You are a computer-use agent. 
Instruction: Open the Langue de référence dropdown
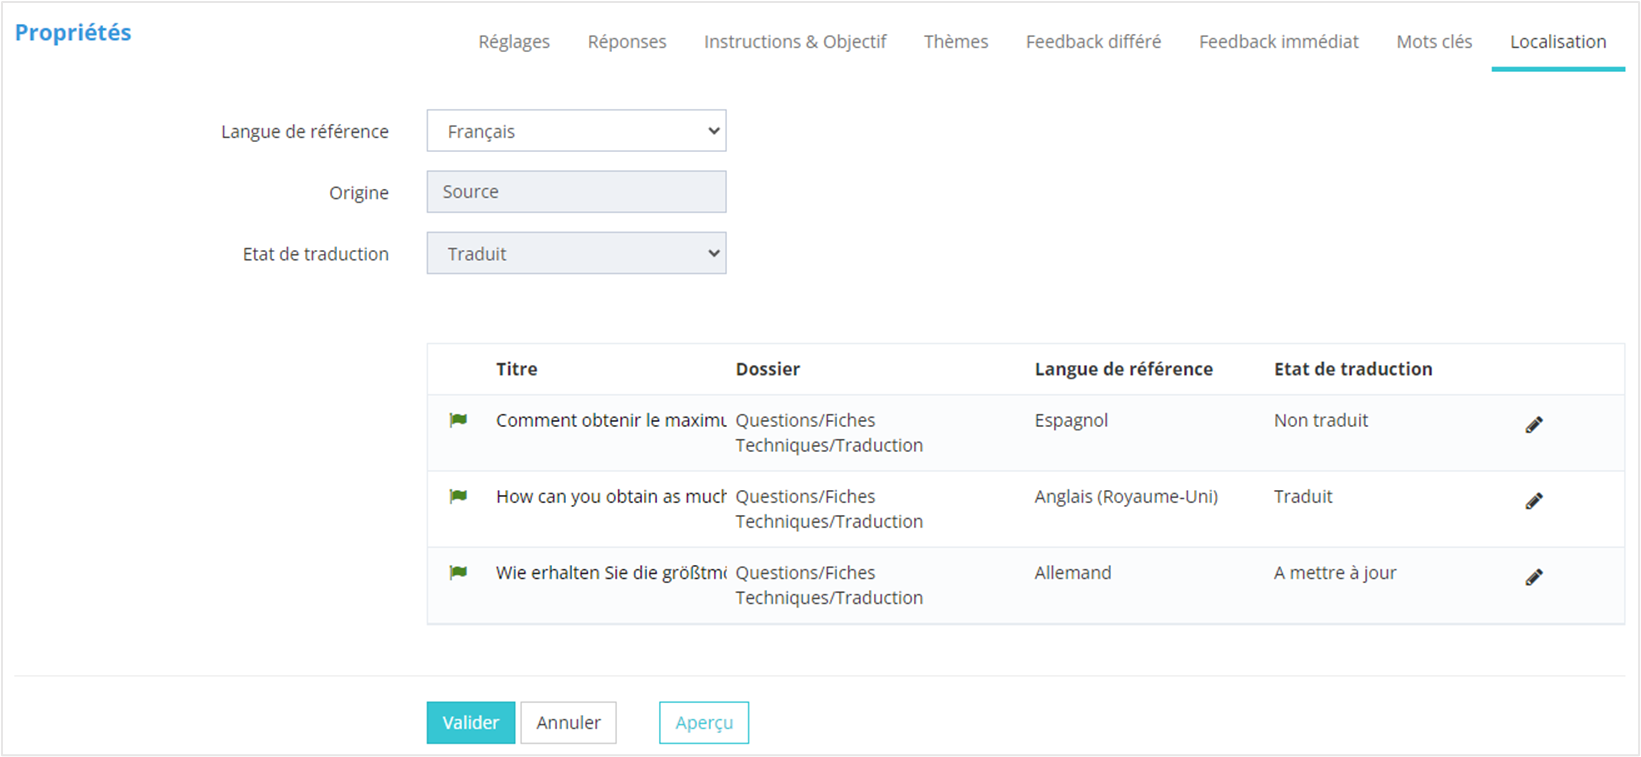[576, 131]
